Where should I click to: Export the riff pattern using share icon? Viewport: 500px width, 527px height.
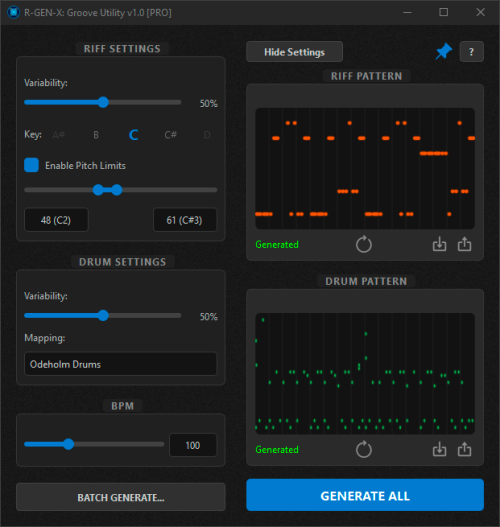[x=464, y=244]
